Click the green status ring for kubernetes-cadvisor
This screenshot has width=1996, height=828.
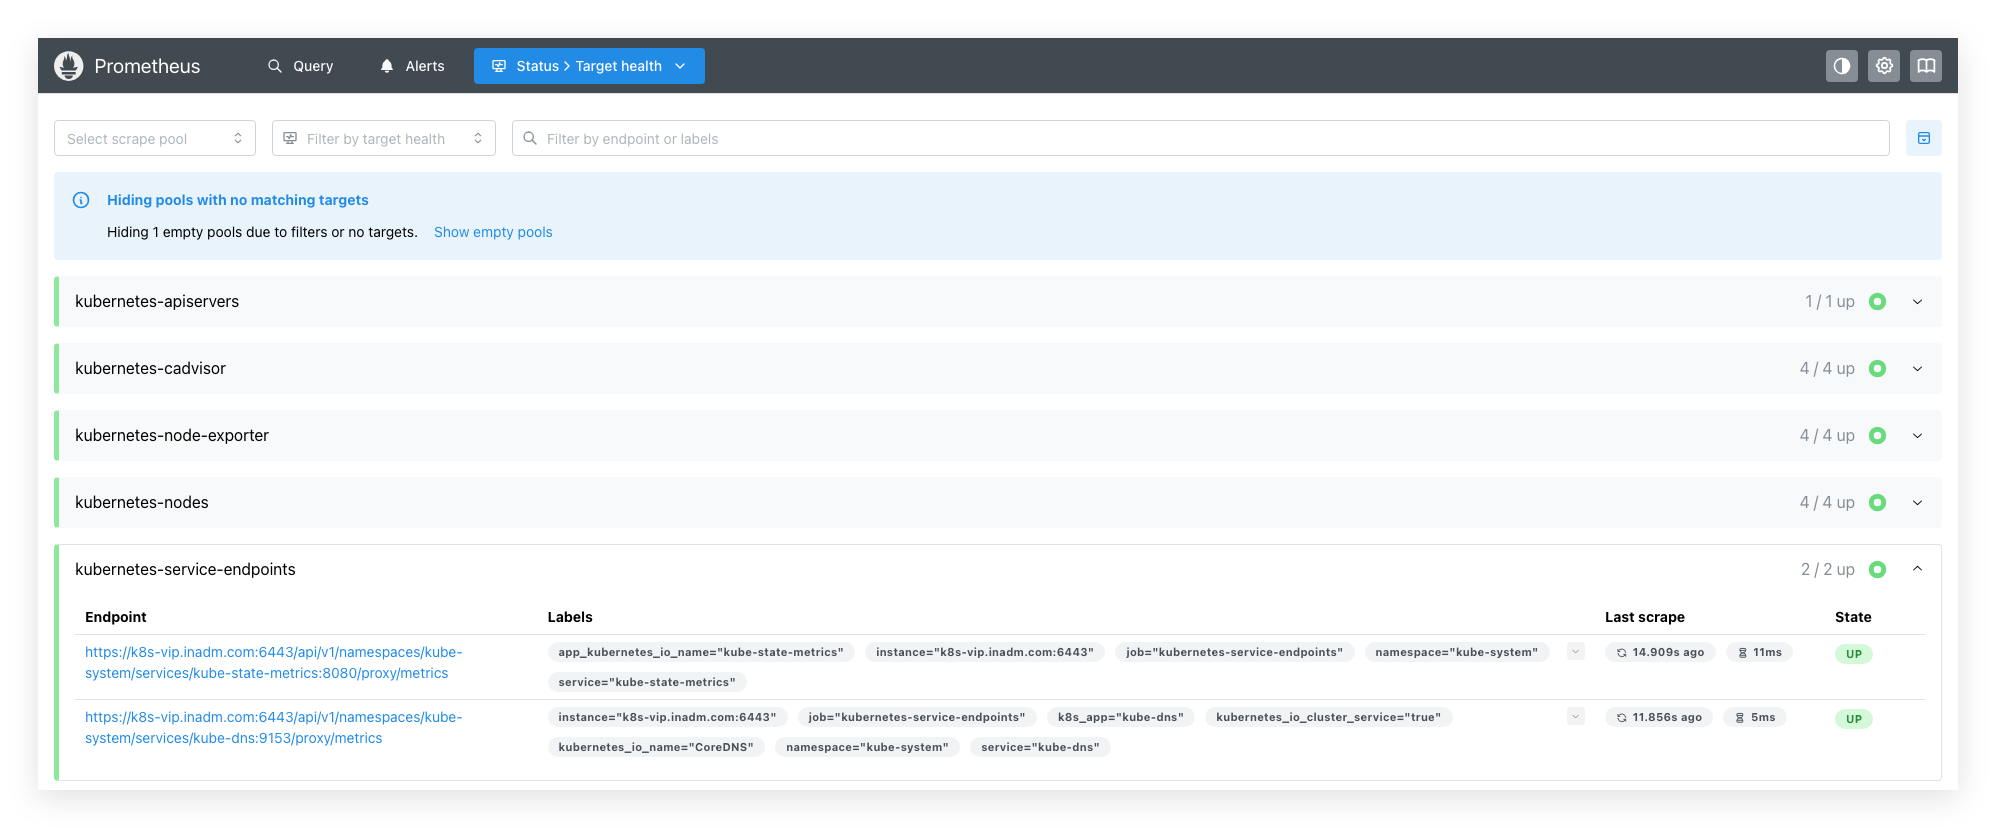pyautogui.click(x=1878, y=368)
